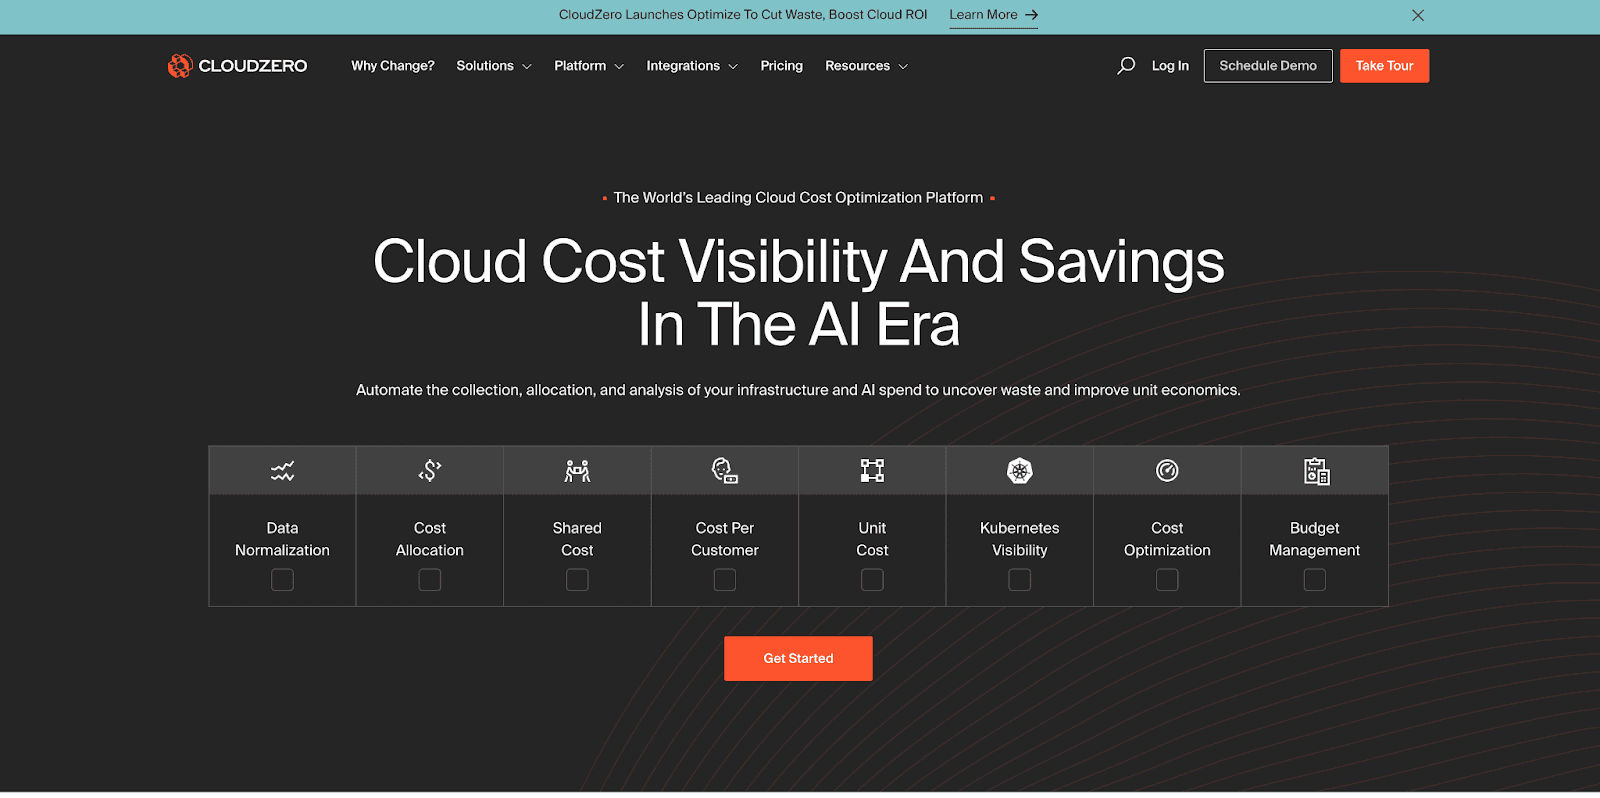Check the Kubernetes Visibility checkbox
The image size is (1600, 798).
(1020, 580)
